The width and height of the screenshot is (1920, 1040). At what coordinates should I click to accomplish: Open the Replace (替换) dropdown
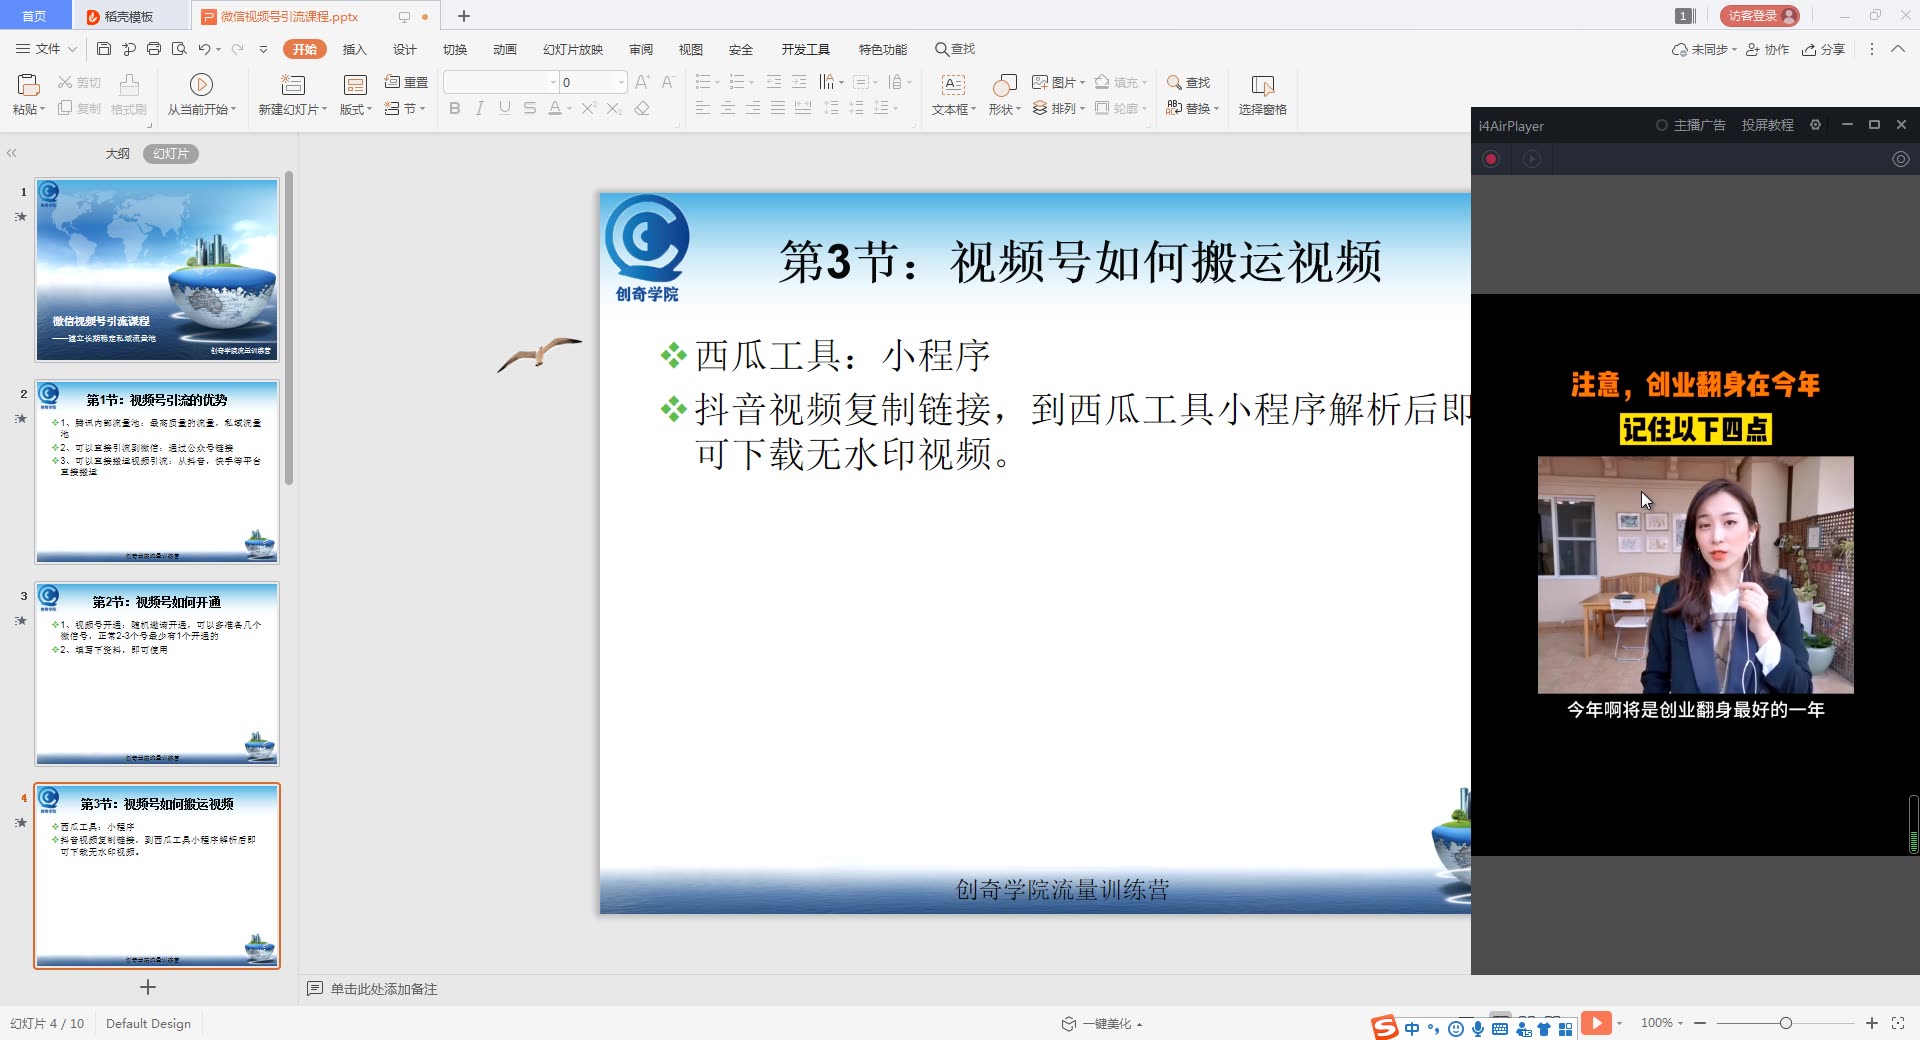(x=1192, y=108)
